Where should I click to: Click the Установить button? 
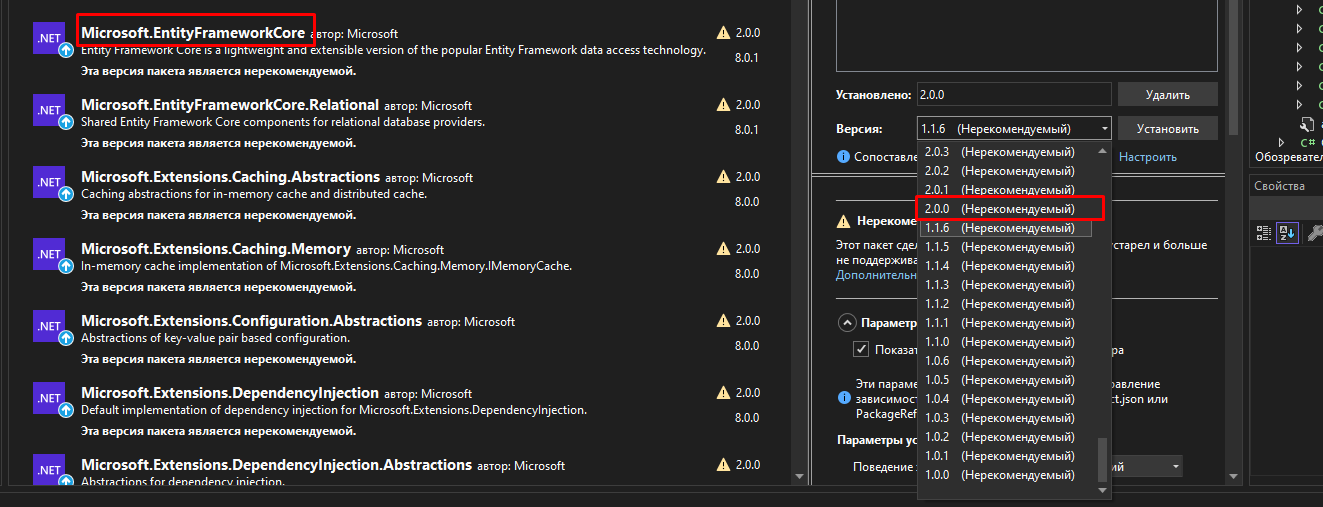1167,129
